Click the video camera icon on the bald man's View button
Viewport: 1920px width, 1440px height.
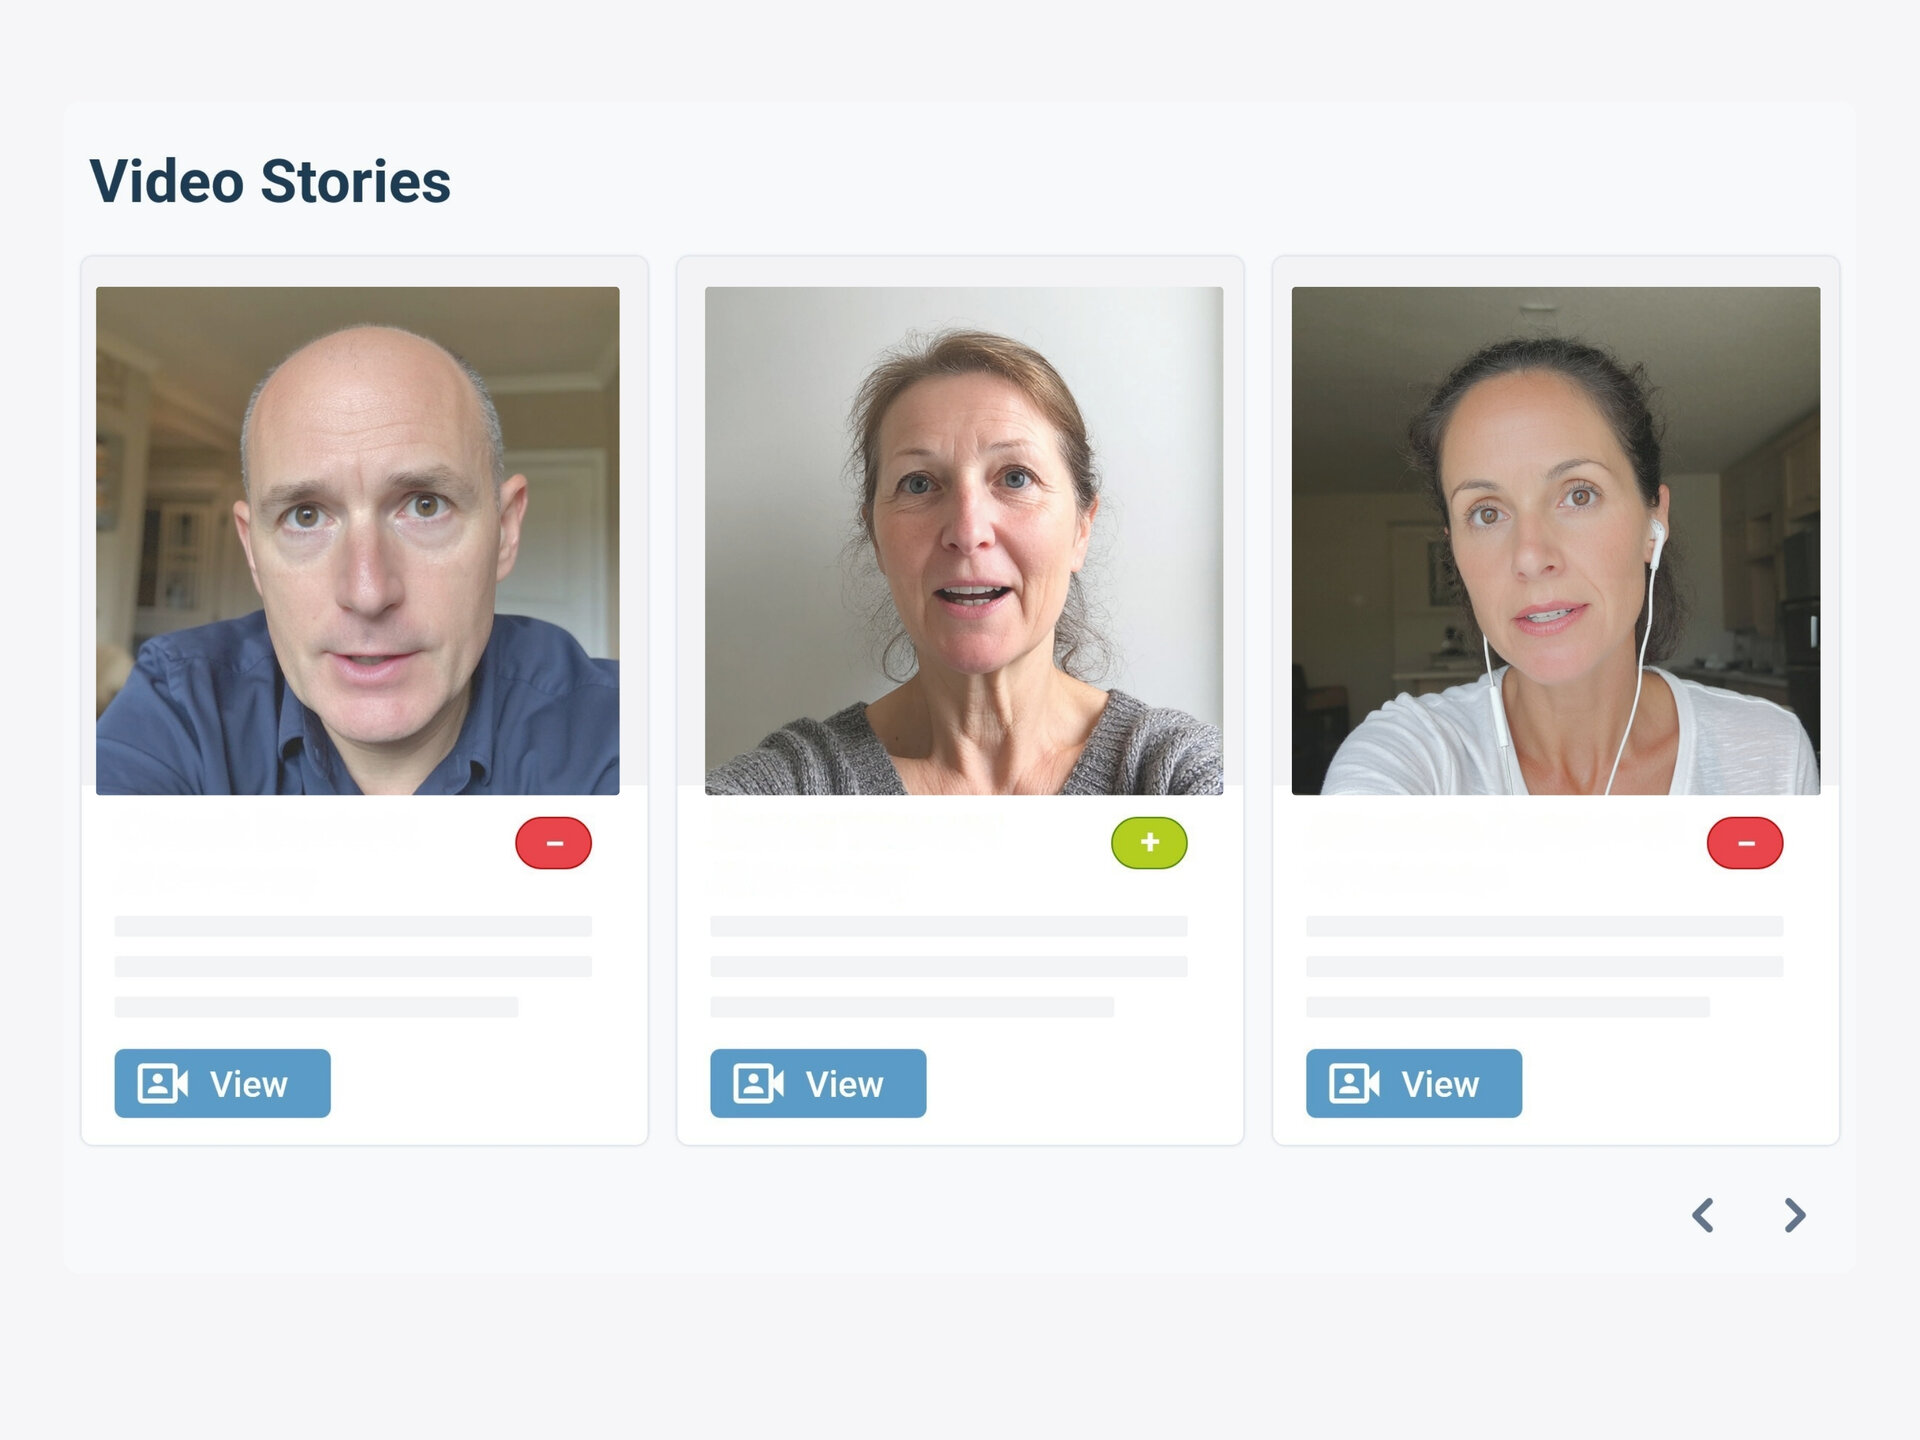(162, 1084)
